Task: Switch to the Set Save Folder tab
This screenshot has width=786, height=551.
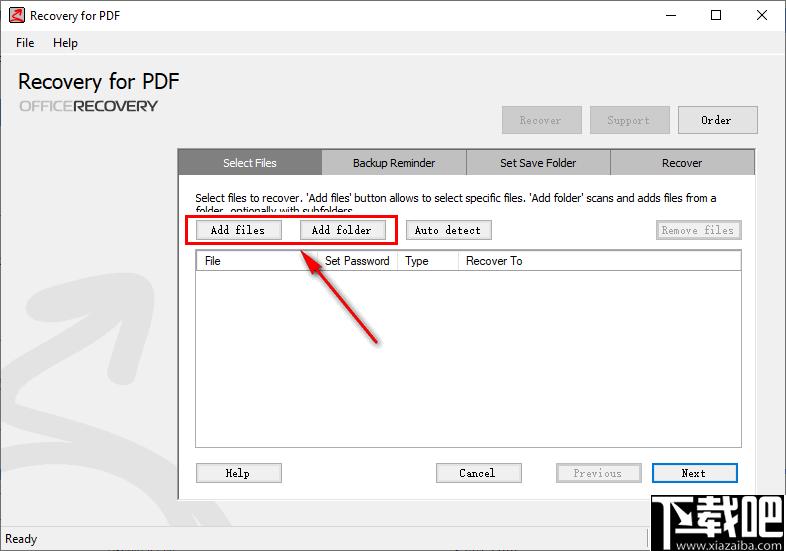Action: (x=538, y=162)
